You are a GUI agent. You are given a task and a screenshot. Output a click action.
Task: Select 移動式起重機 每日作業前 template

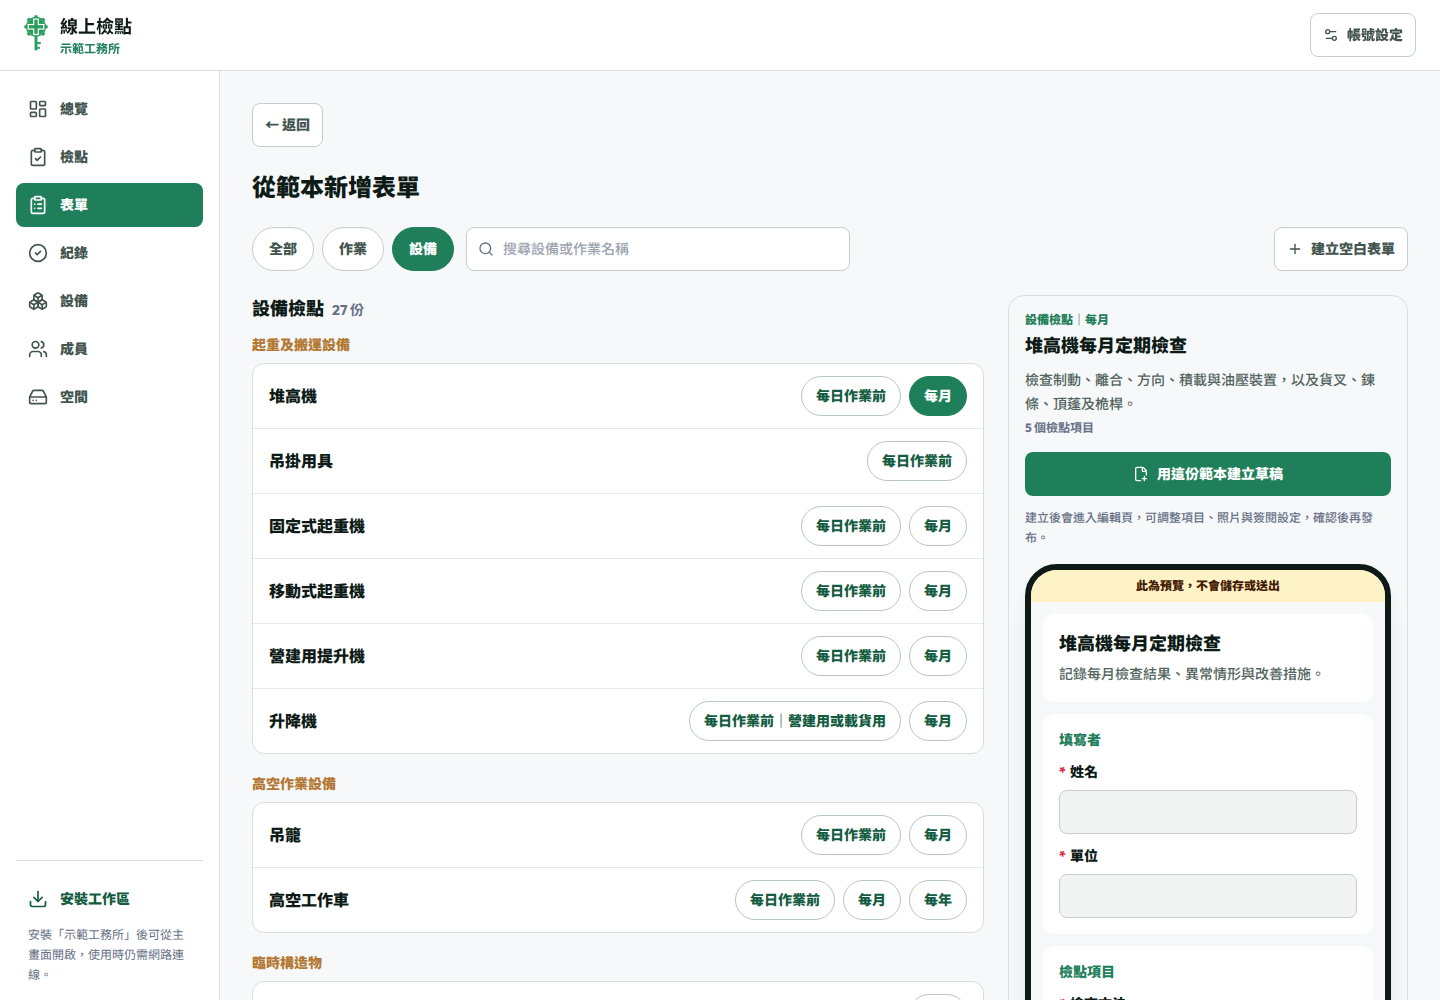coord(851,591)
